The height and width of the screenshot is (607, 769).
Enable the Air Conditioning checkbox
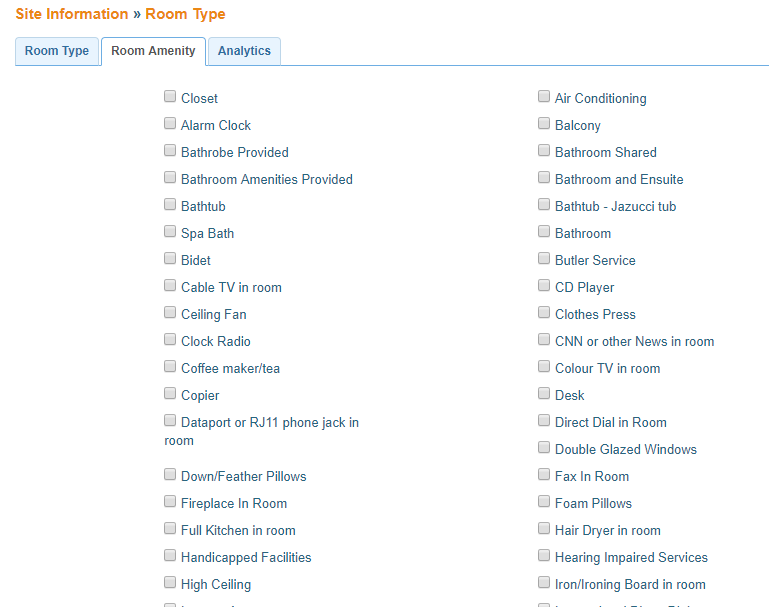(544, 97)
